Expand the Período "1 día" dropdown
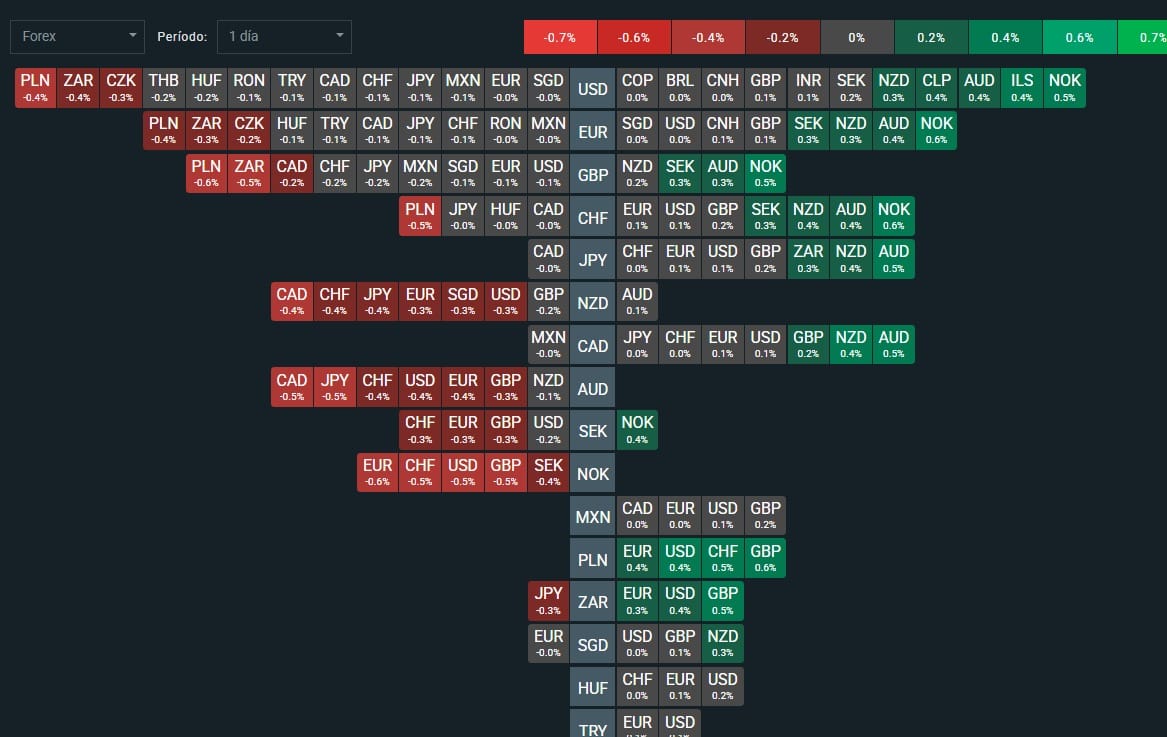 click(x=284, y=36)
